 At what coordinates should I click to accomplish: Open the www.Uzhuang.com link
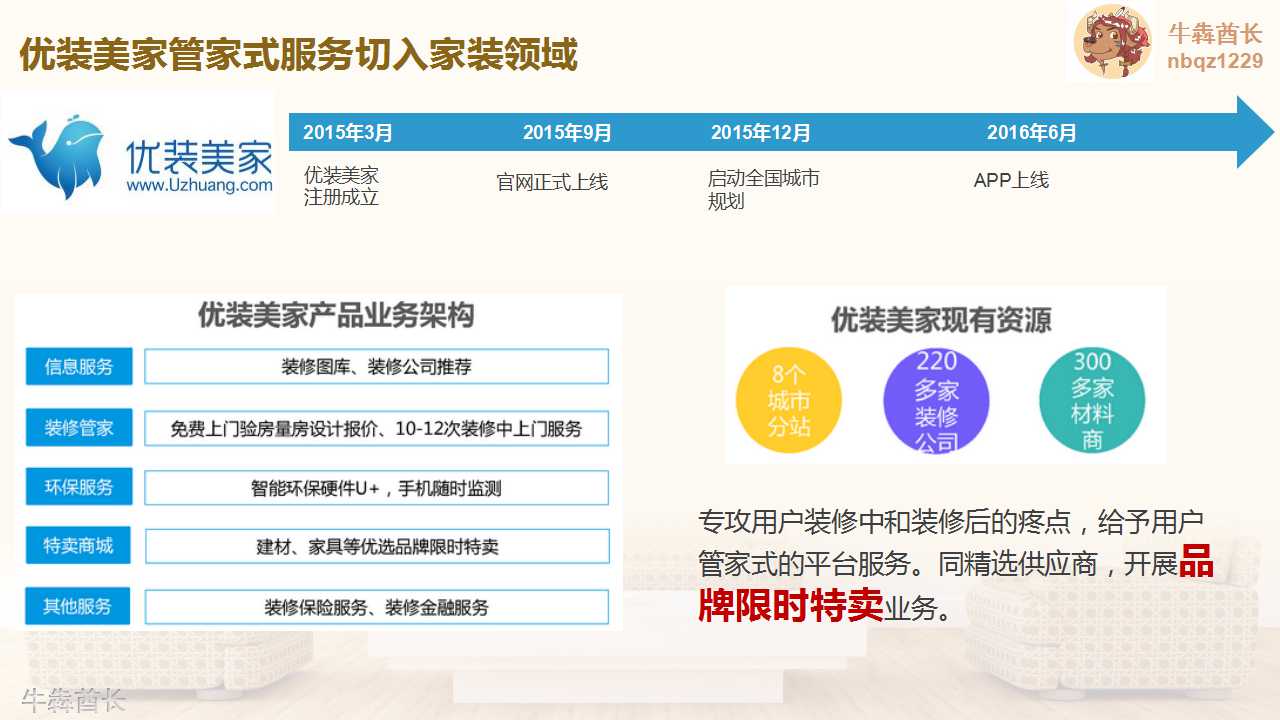(x=199, y=185)
